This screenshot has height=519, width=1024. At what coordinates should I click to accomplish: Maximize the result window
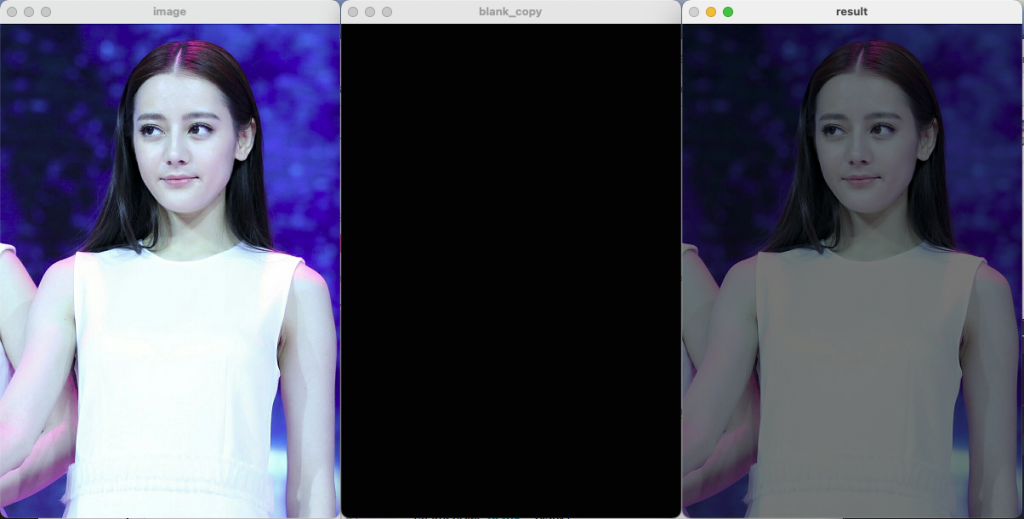pos(728,12)
